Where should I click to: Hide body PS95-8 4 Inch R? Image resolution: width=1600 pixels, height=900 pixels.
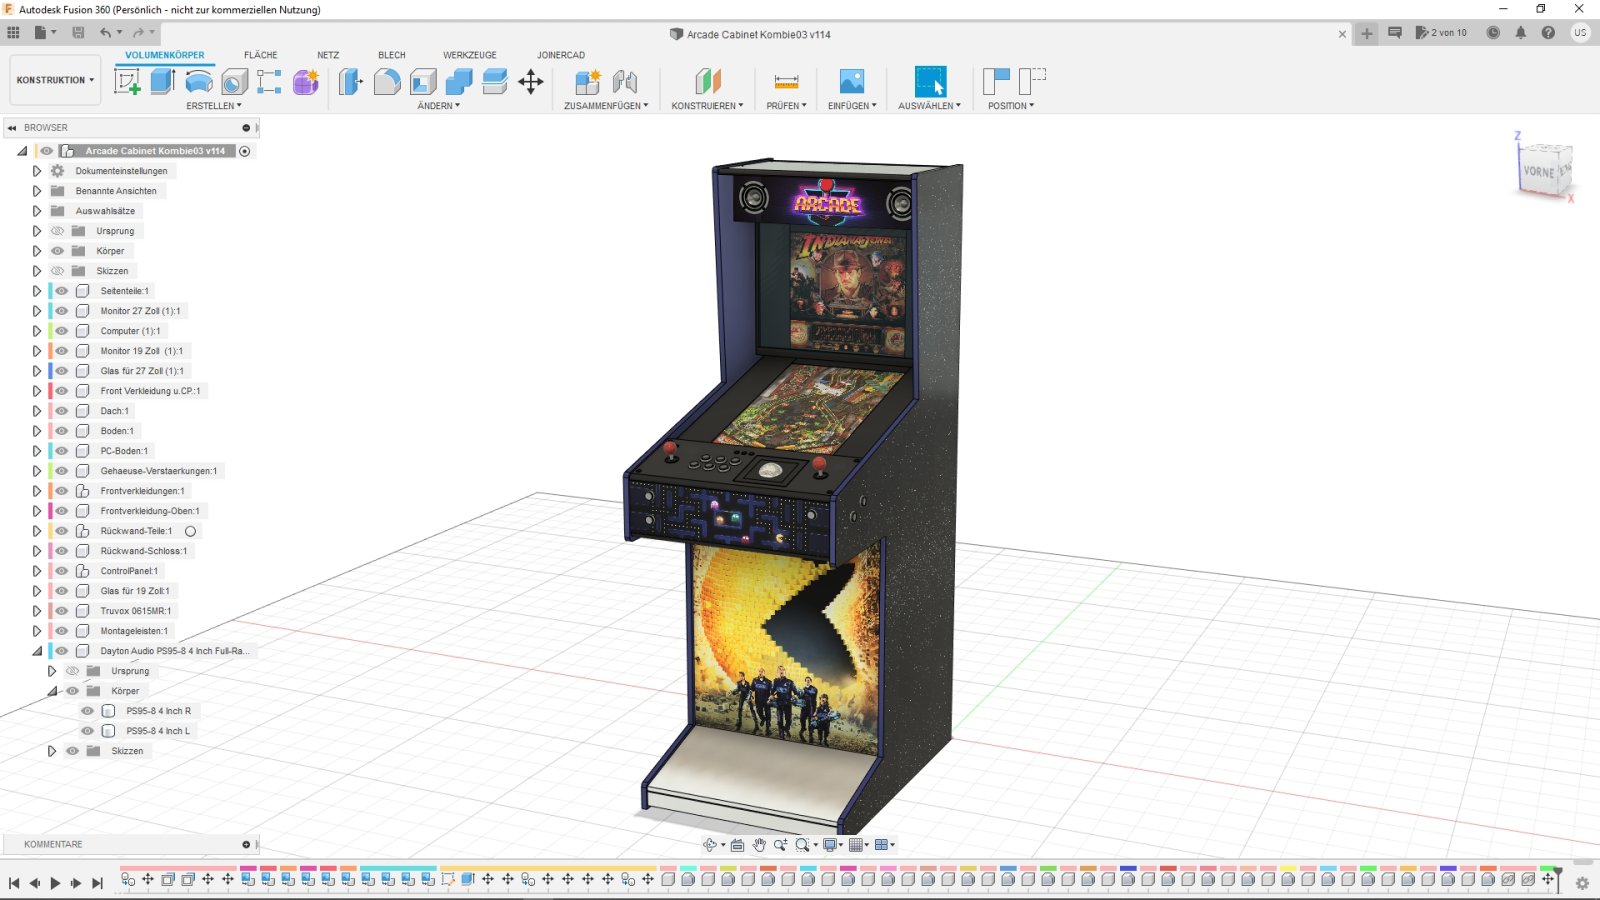tap(87, 711)
